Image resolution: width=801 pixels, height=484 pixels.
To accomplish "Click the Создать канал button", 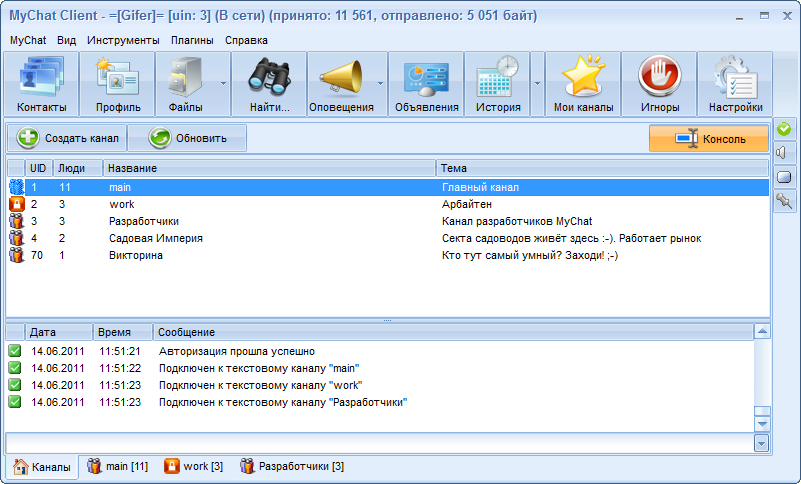I will tap(67, 138).
